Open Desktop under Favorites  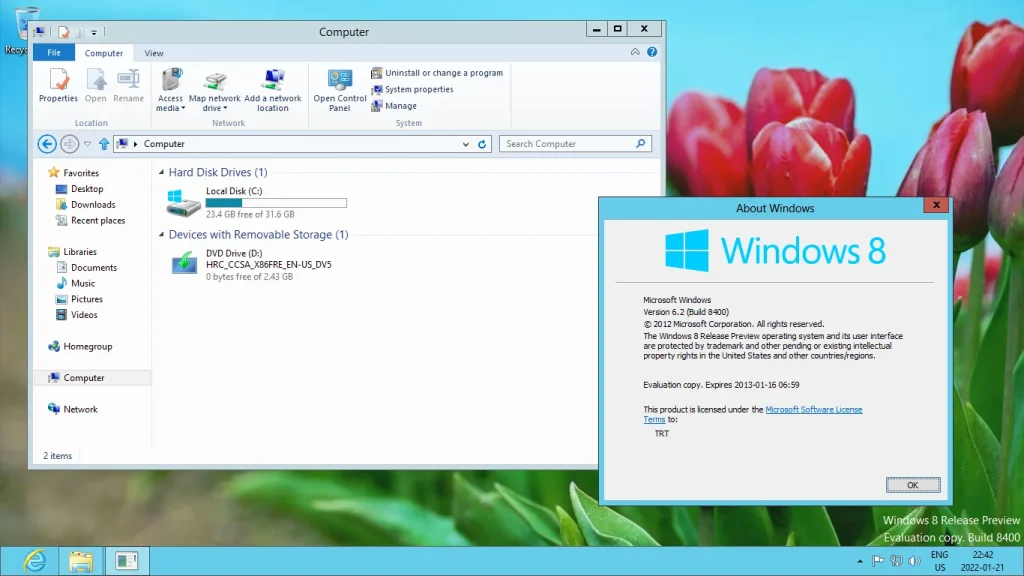tap(80, 189)
